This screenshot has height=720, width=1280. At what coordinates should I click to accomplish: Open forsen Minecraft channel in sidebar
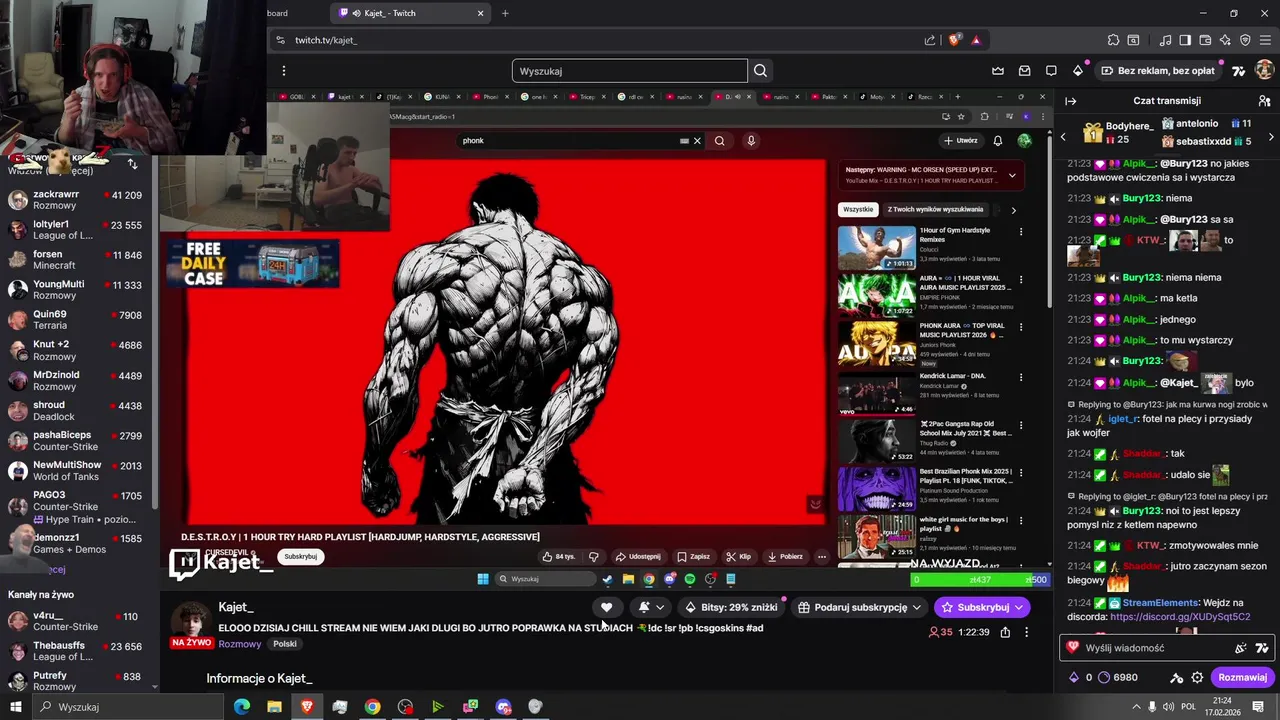[x=78, y=260]
